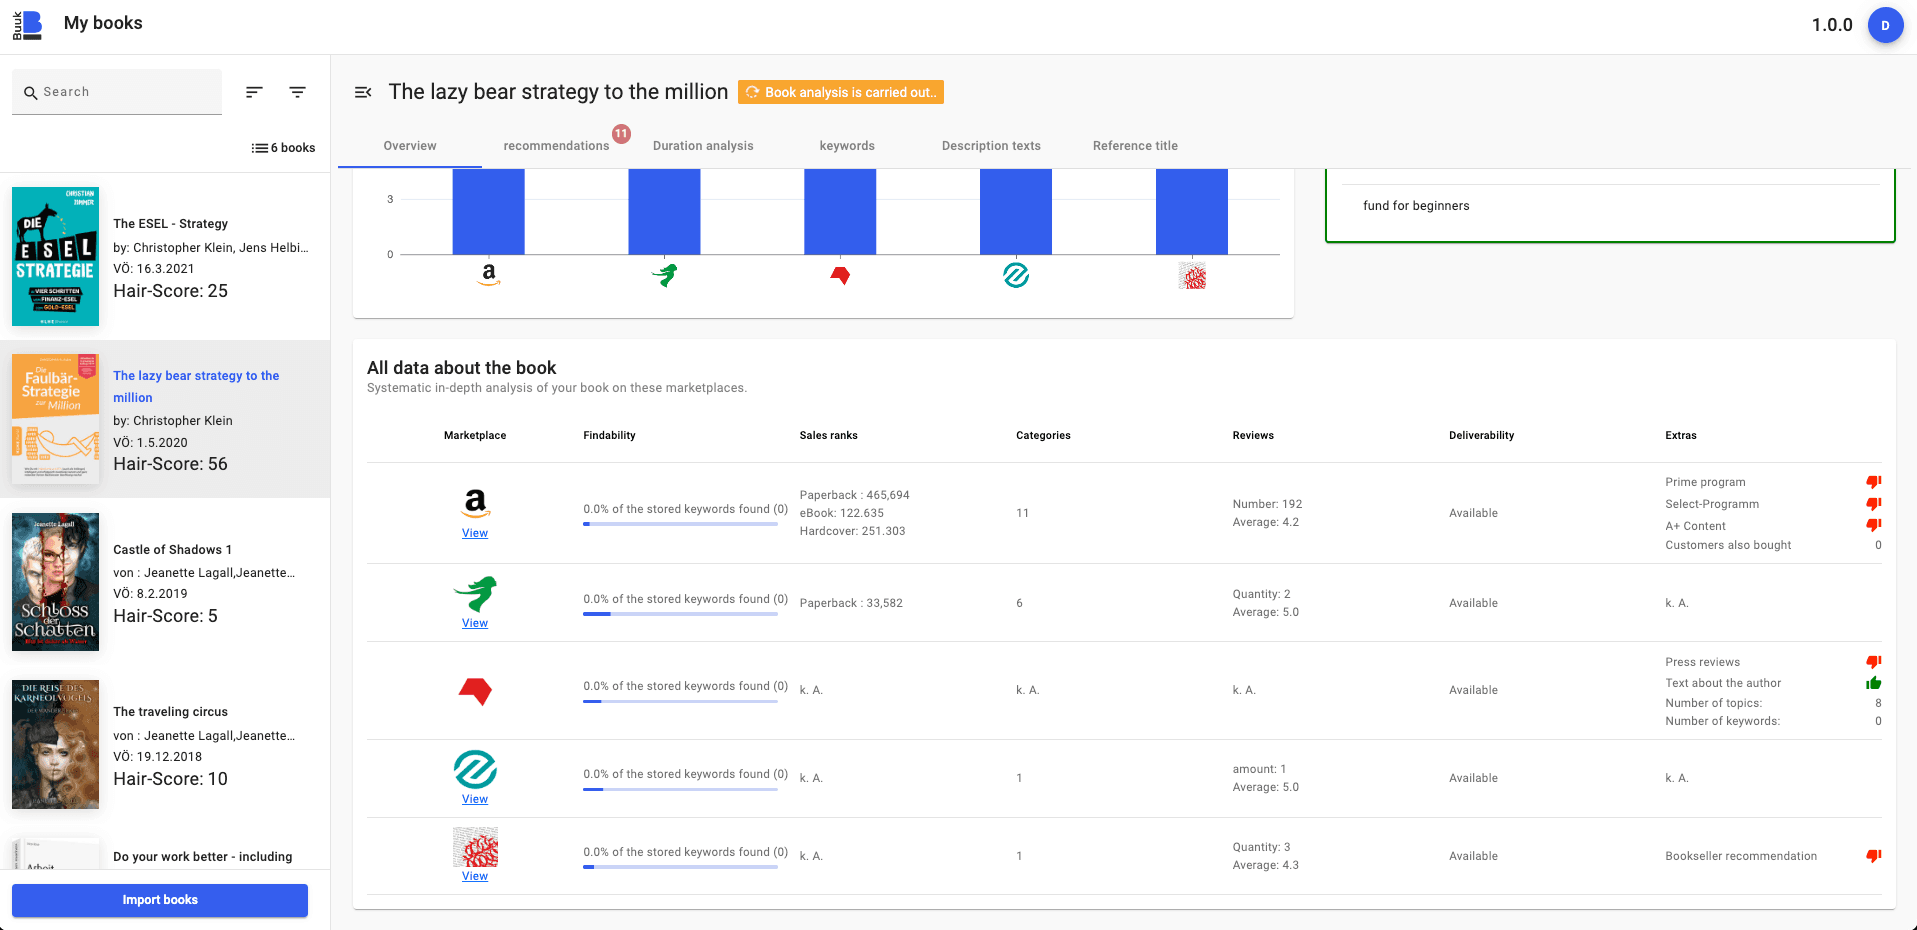
Task: Click thumbs-down beside Press reviews
Action: click(1873, 662)
